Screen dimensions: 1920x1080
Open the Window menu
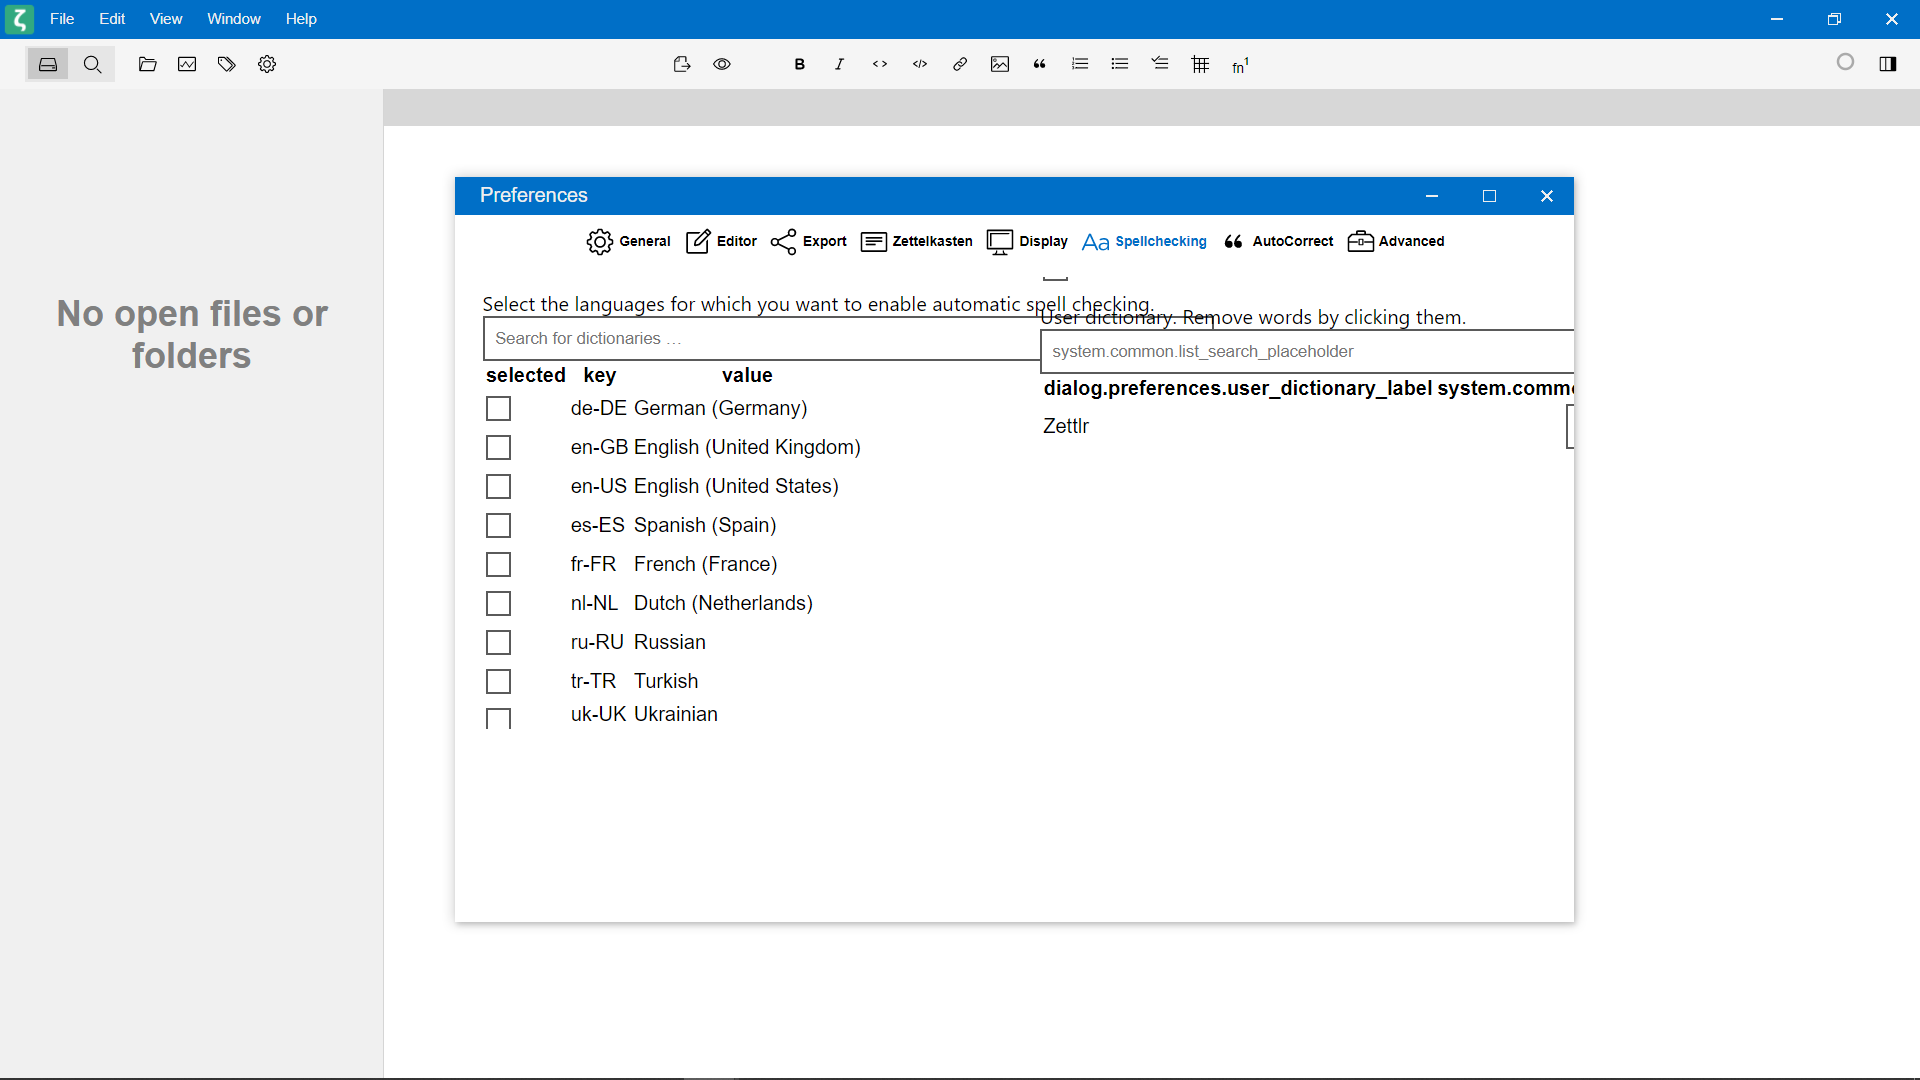(233, 19)
